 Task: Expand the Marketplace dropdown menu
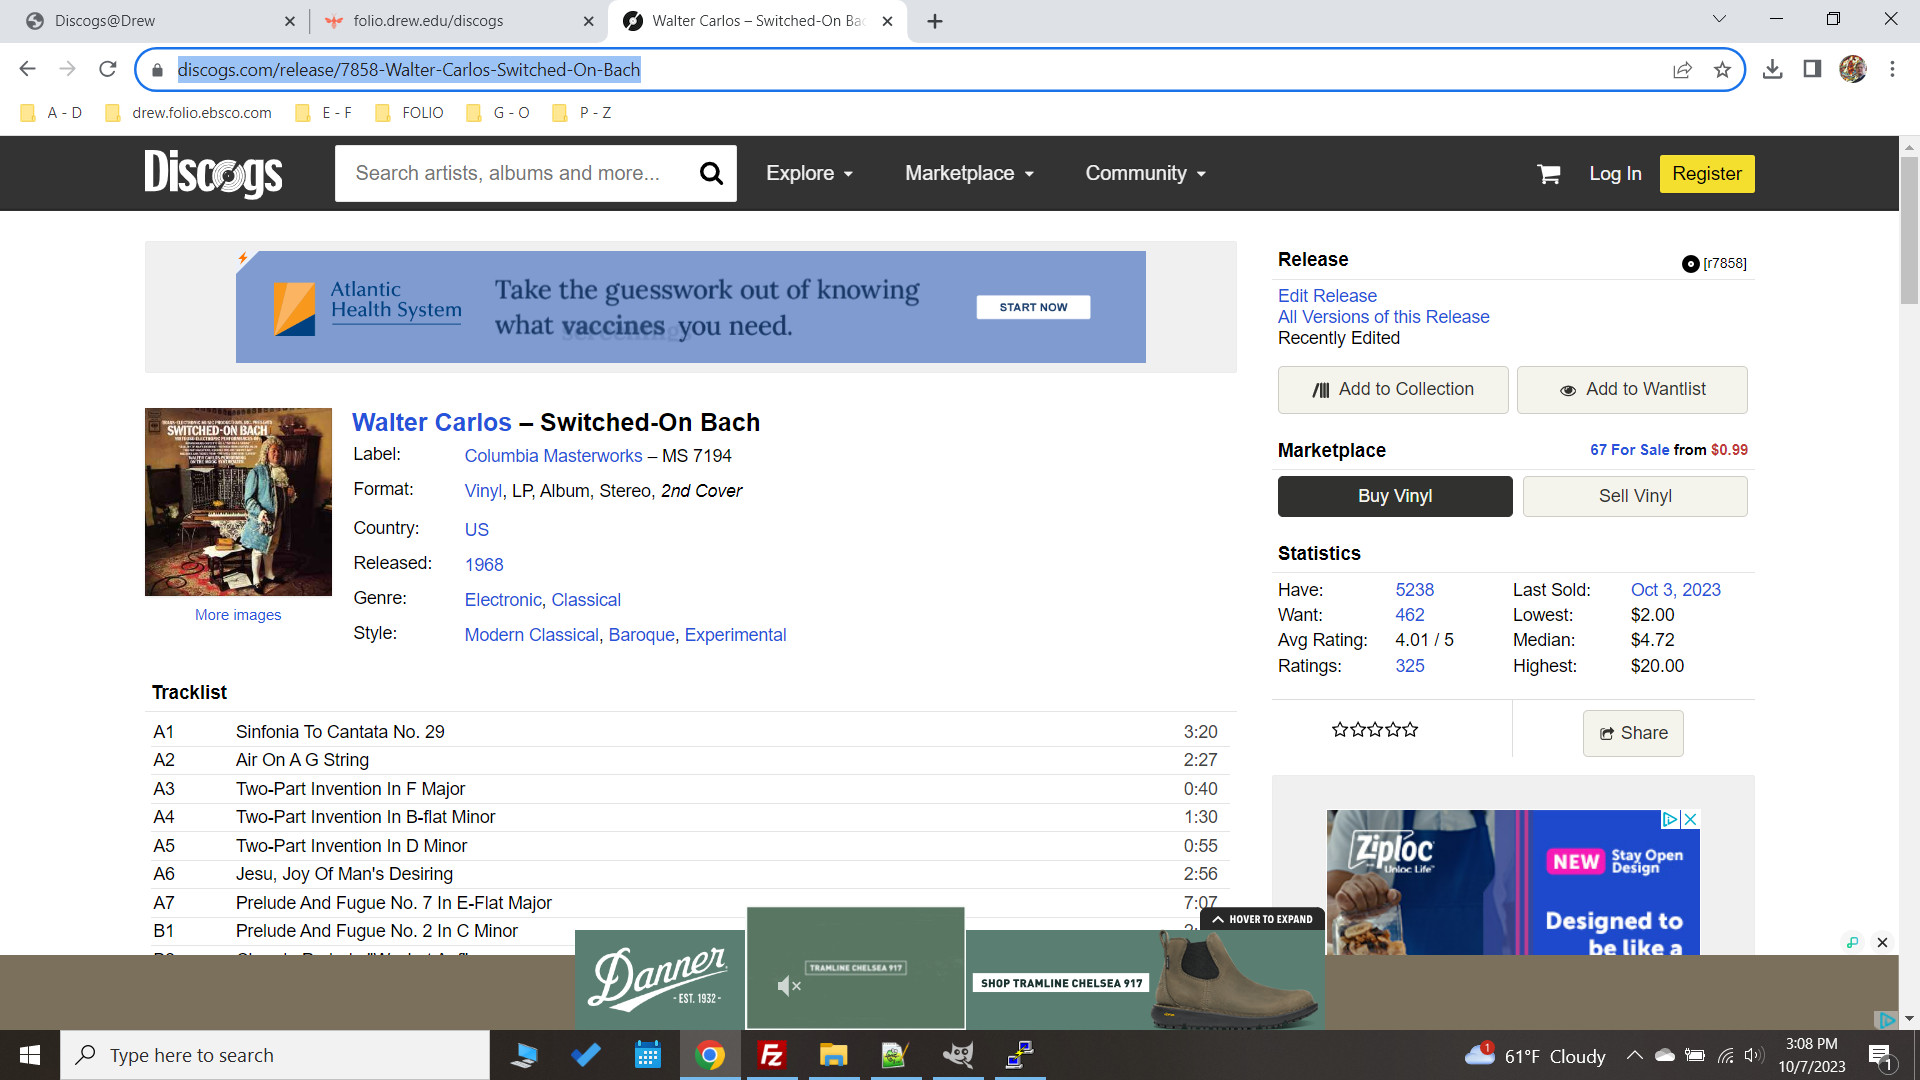pyautogui.click(x=969, y=173)
